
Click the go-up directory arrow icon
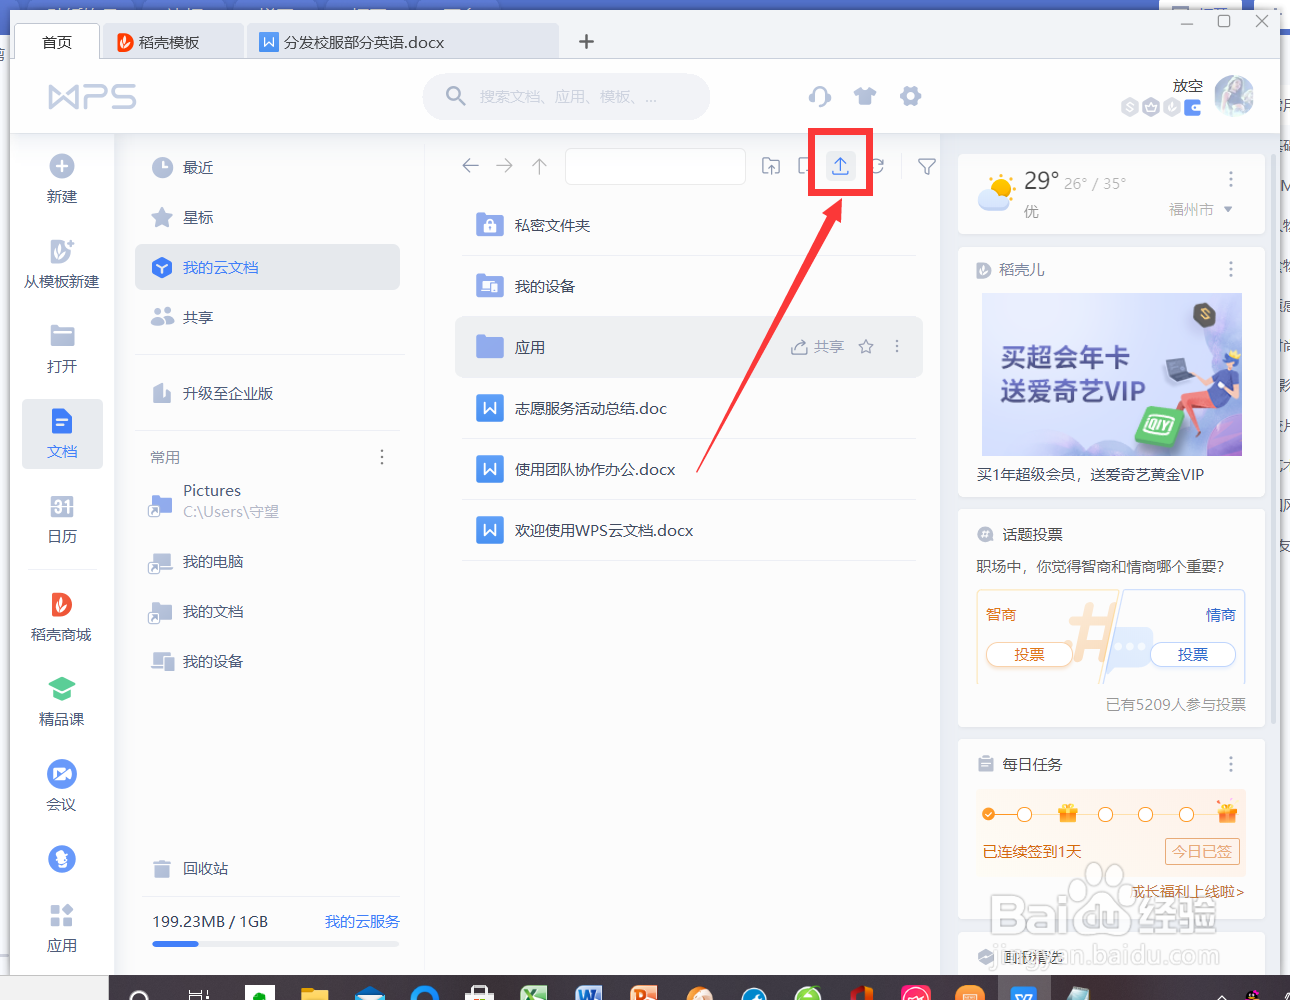538,166
